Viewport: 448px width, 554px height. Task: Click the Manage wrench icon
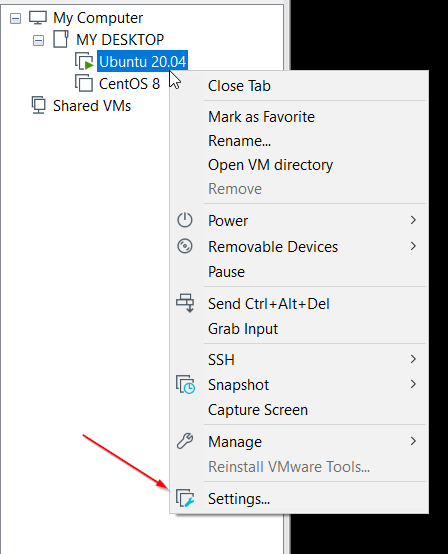tap(185, 441)
